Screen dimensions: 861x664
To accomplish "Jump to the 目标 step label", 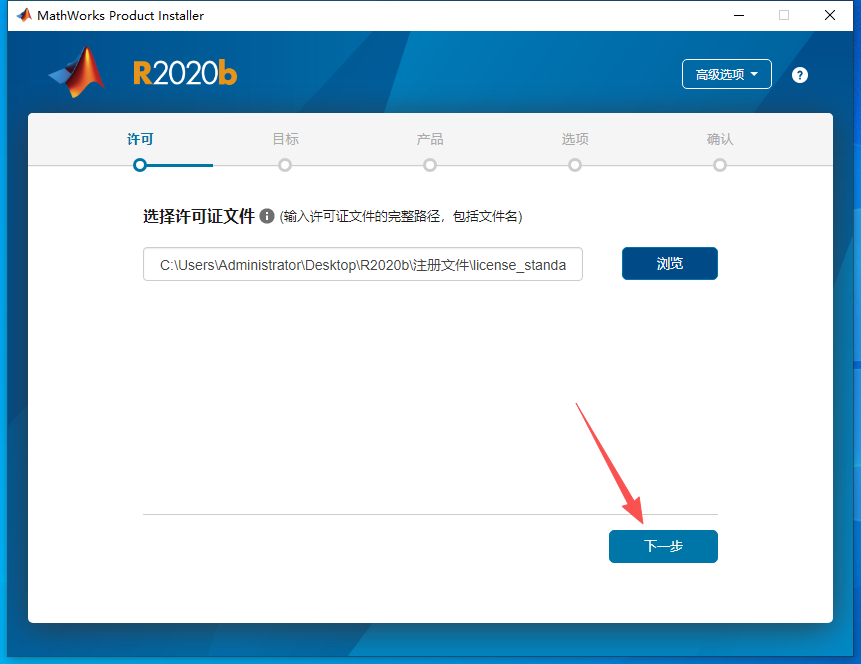I will coord(285,139).
